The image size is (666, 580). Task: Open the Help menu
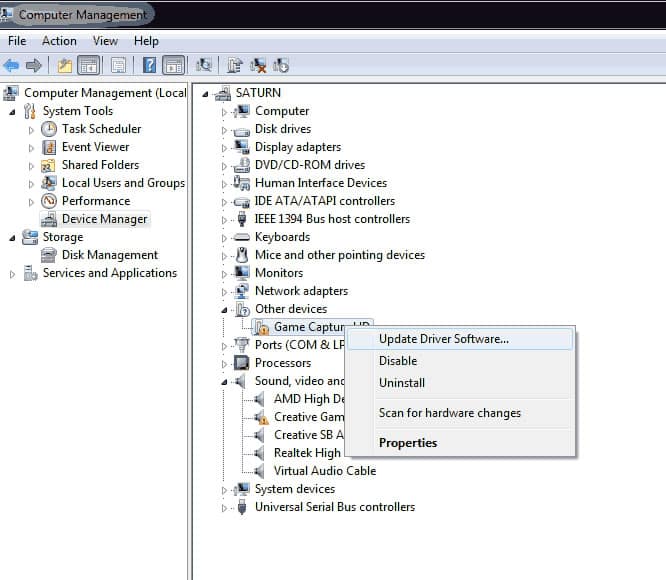[146, 41]
